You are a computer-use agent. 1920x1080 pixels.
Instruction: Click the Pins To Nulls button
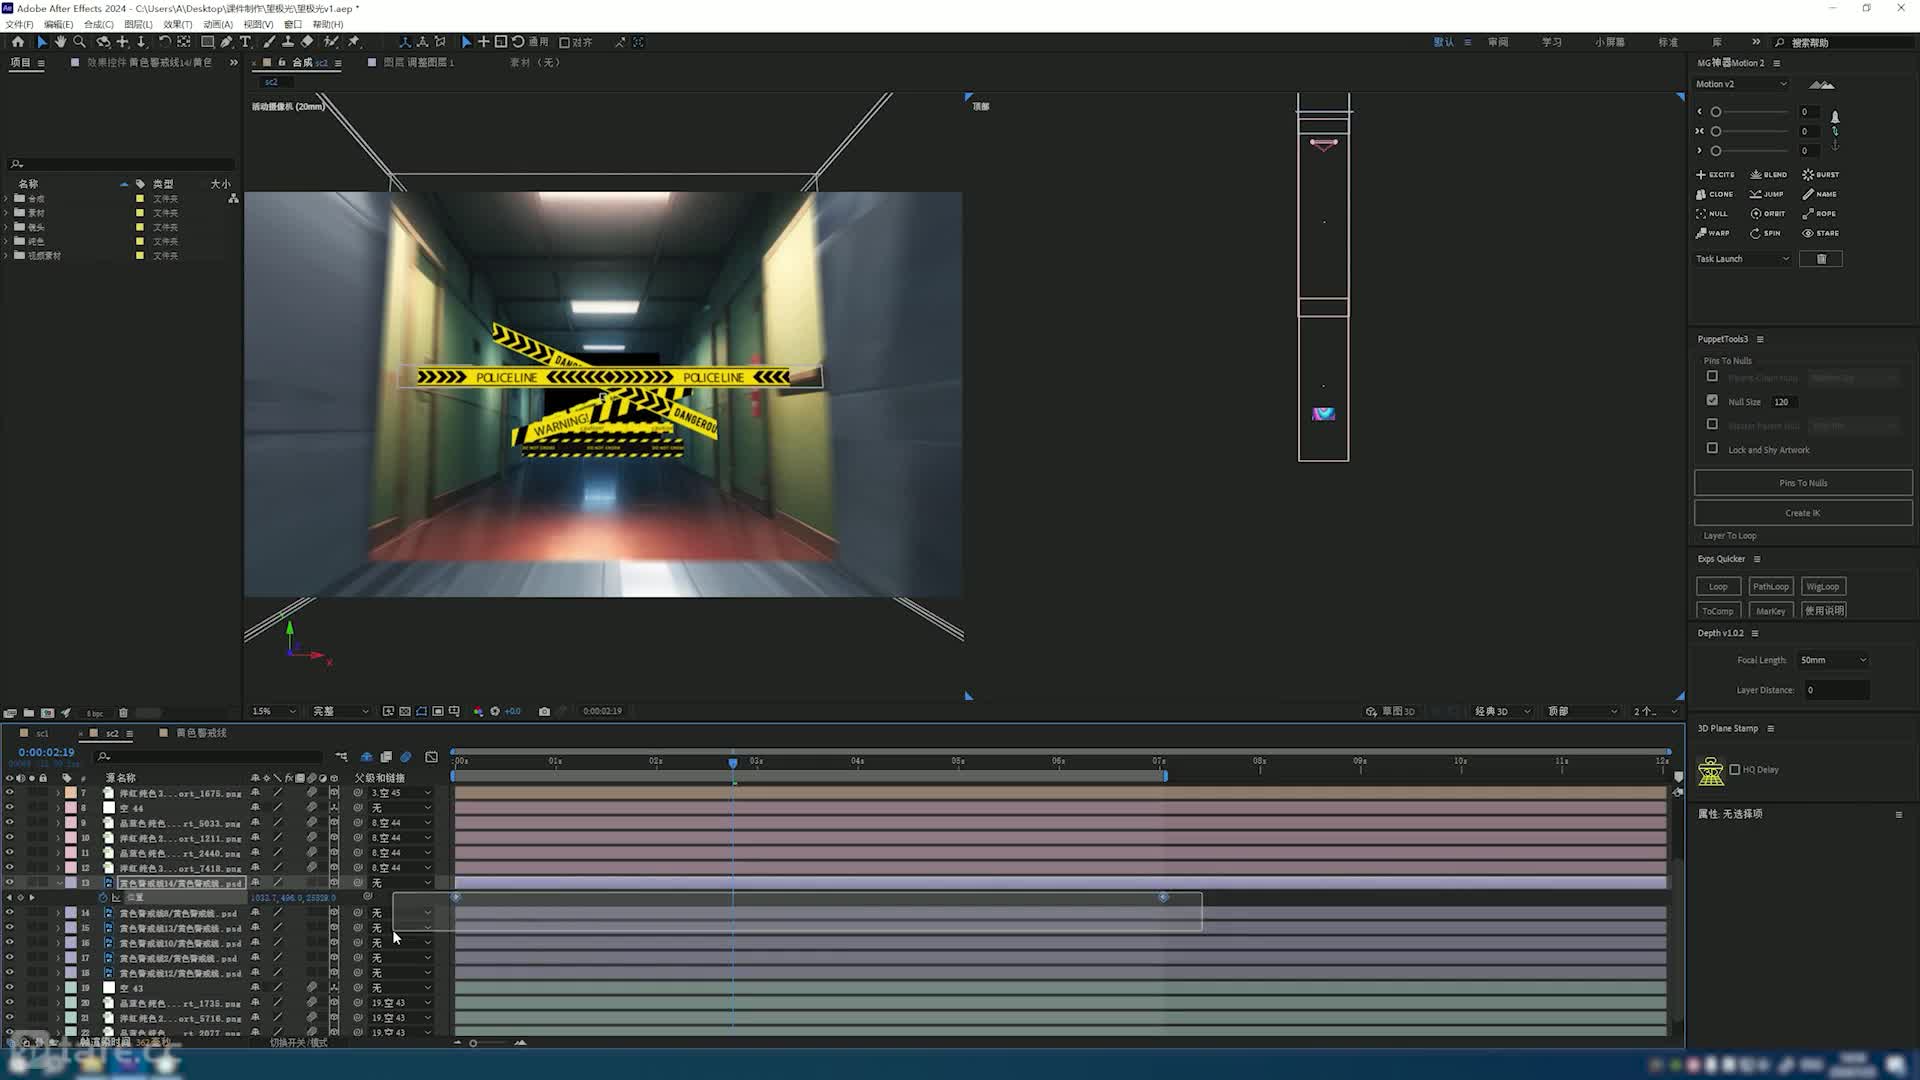[x=1803, y=483]
